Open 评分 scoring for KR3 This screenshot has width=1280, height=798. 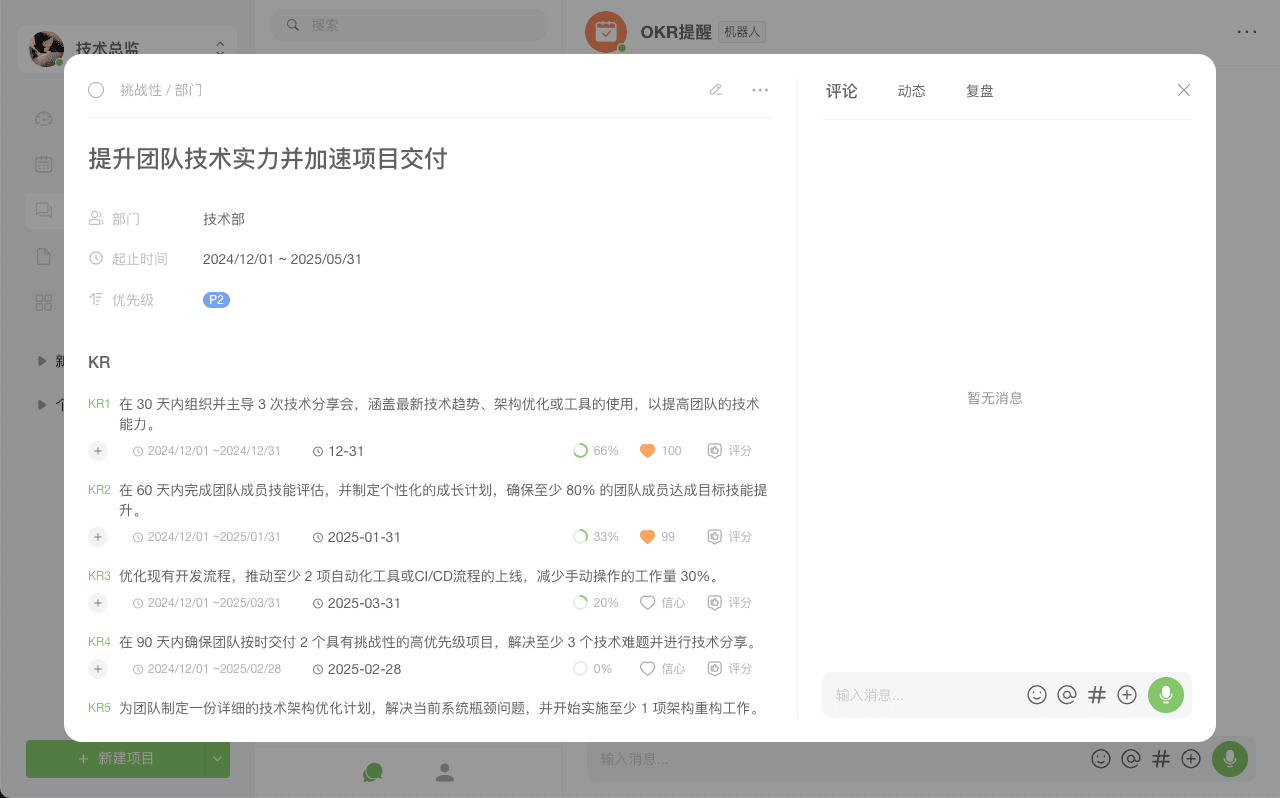(729, 603)
